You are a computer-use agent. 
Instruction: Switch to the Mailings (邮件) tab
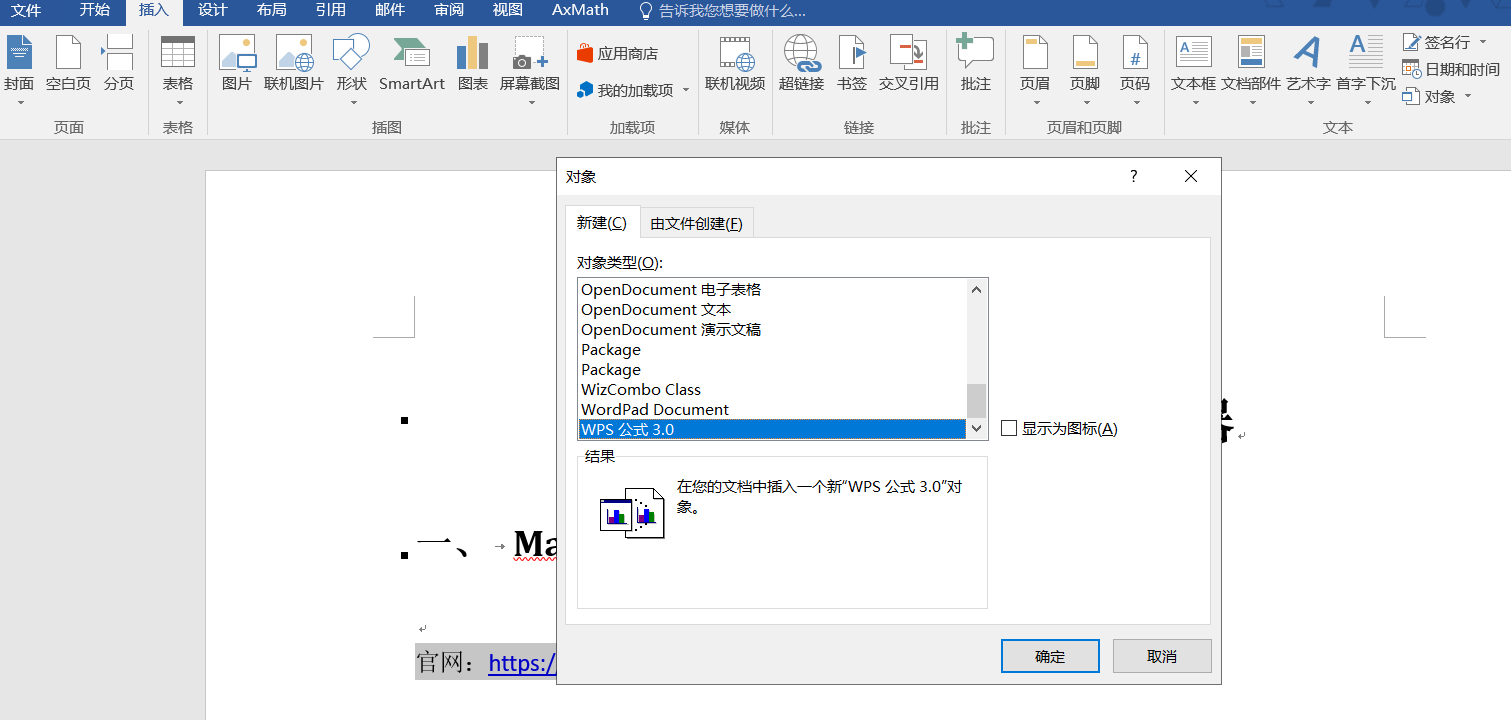pyautogui.click(x=390, y=11)
